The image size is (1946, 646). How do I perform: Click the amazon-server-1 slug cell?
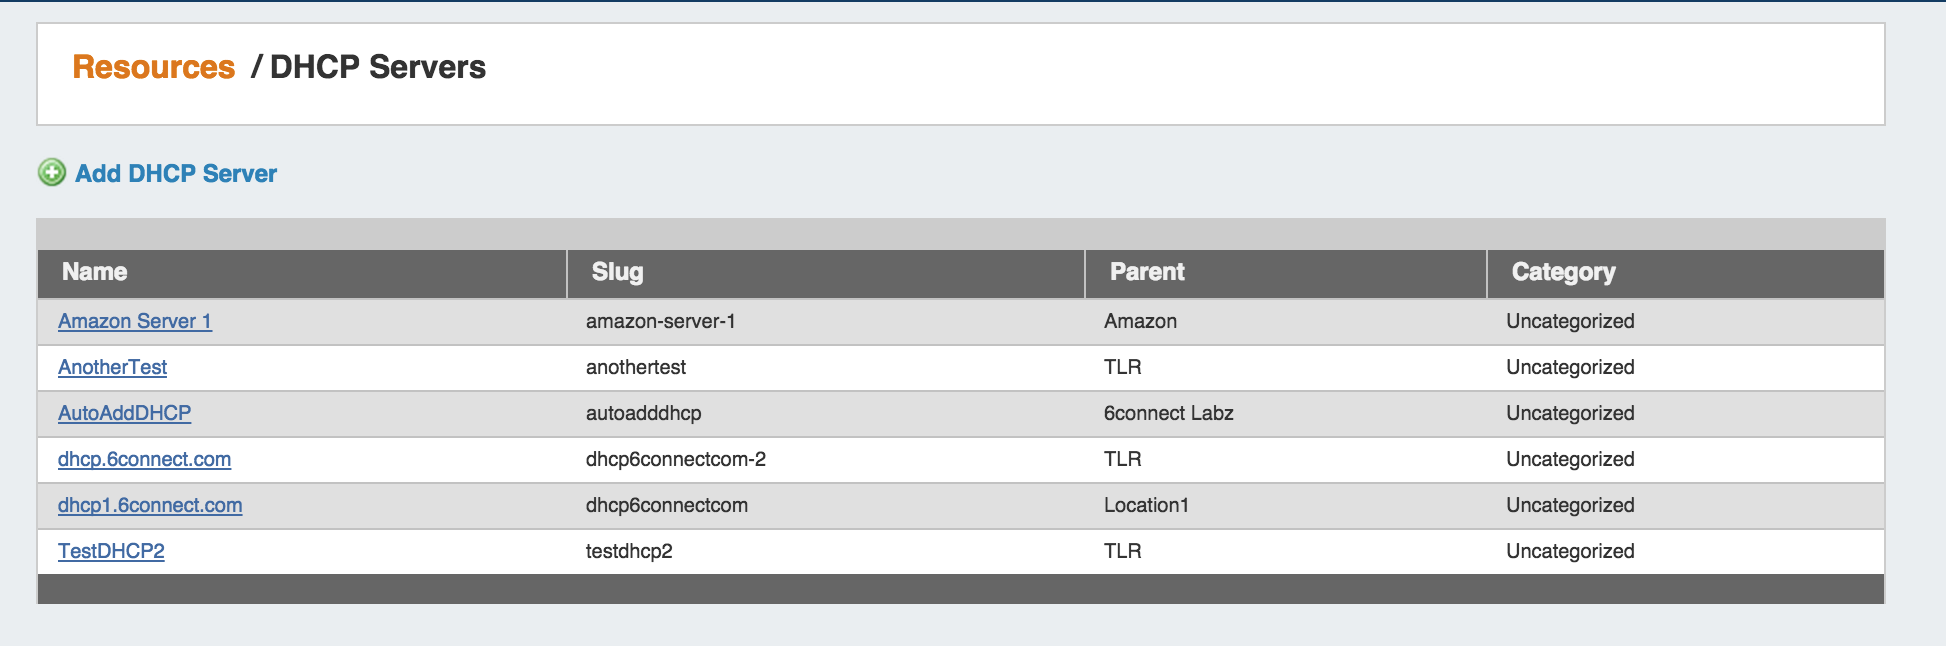(660, 321)
